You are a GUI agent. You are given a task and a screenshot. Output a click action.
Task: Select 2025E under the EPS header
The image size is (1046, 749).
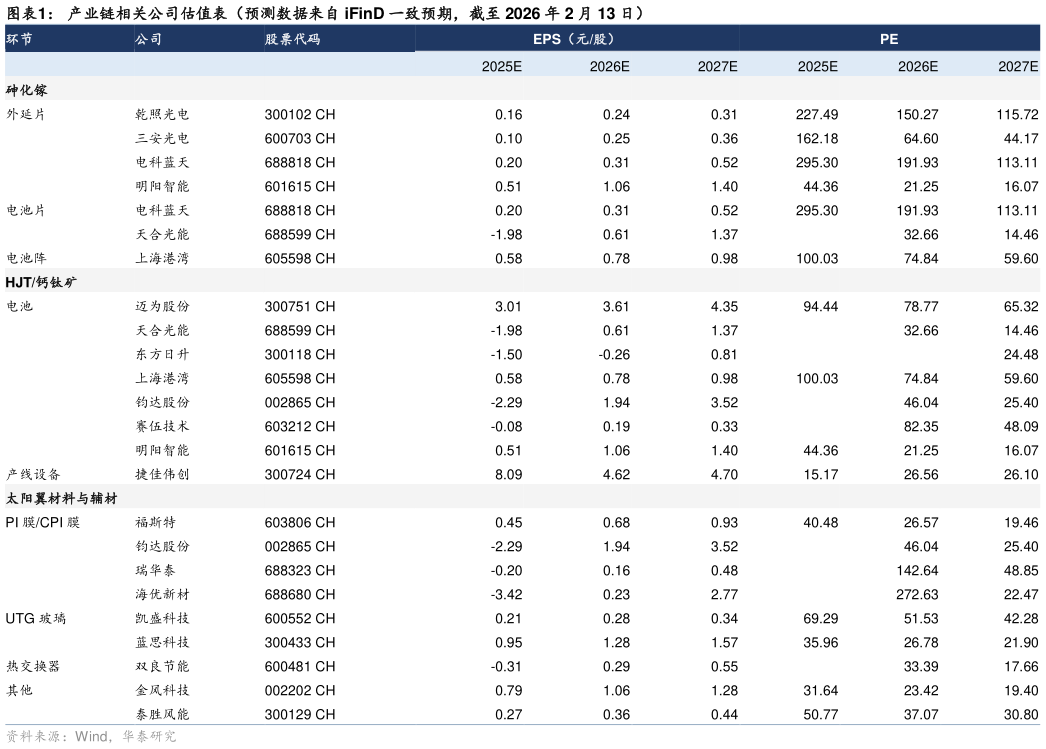pos(501,66)
